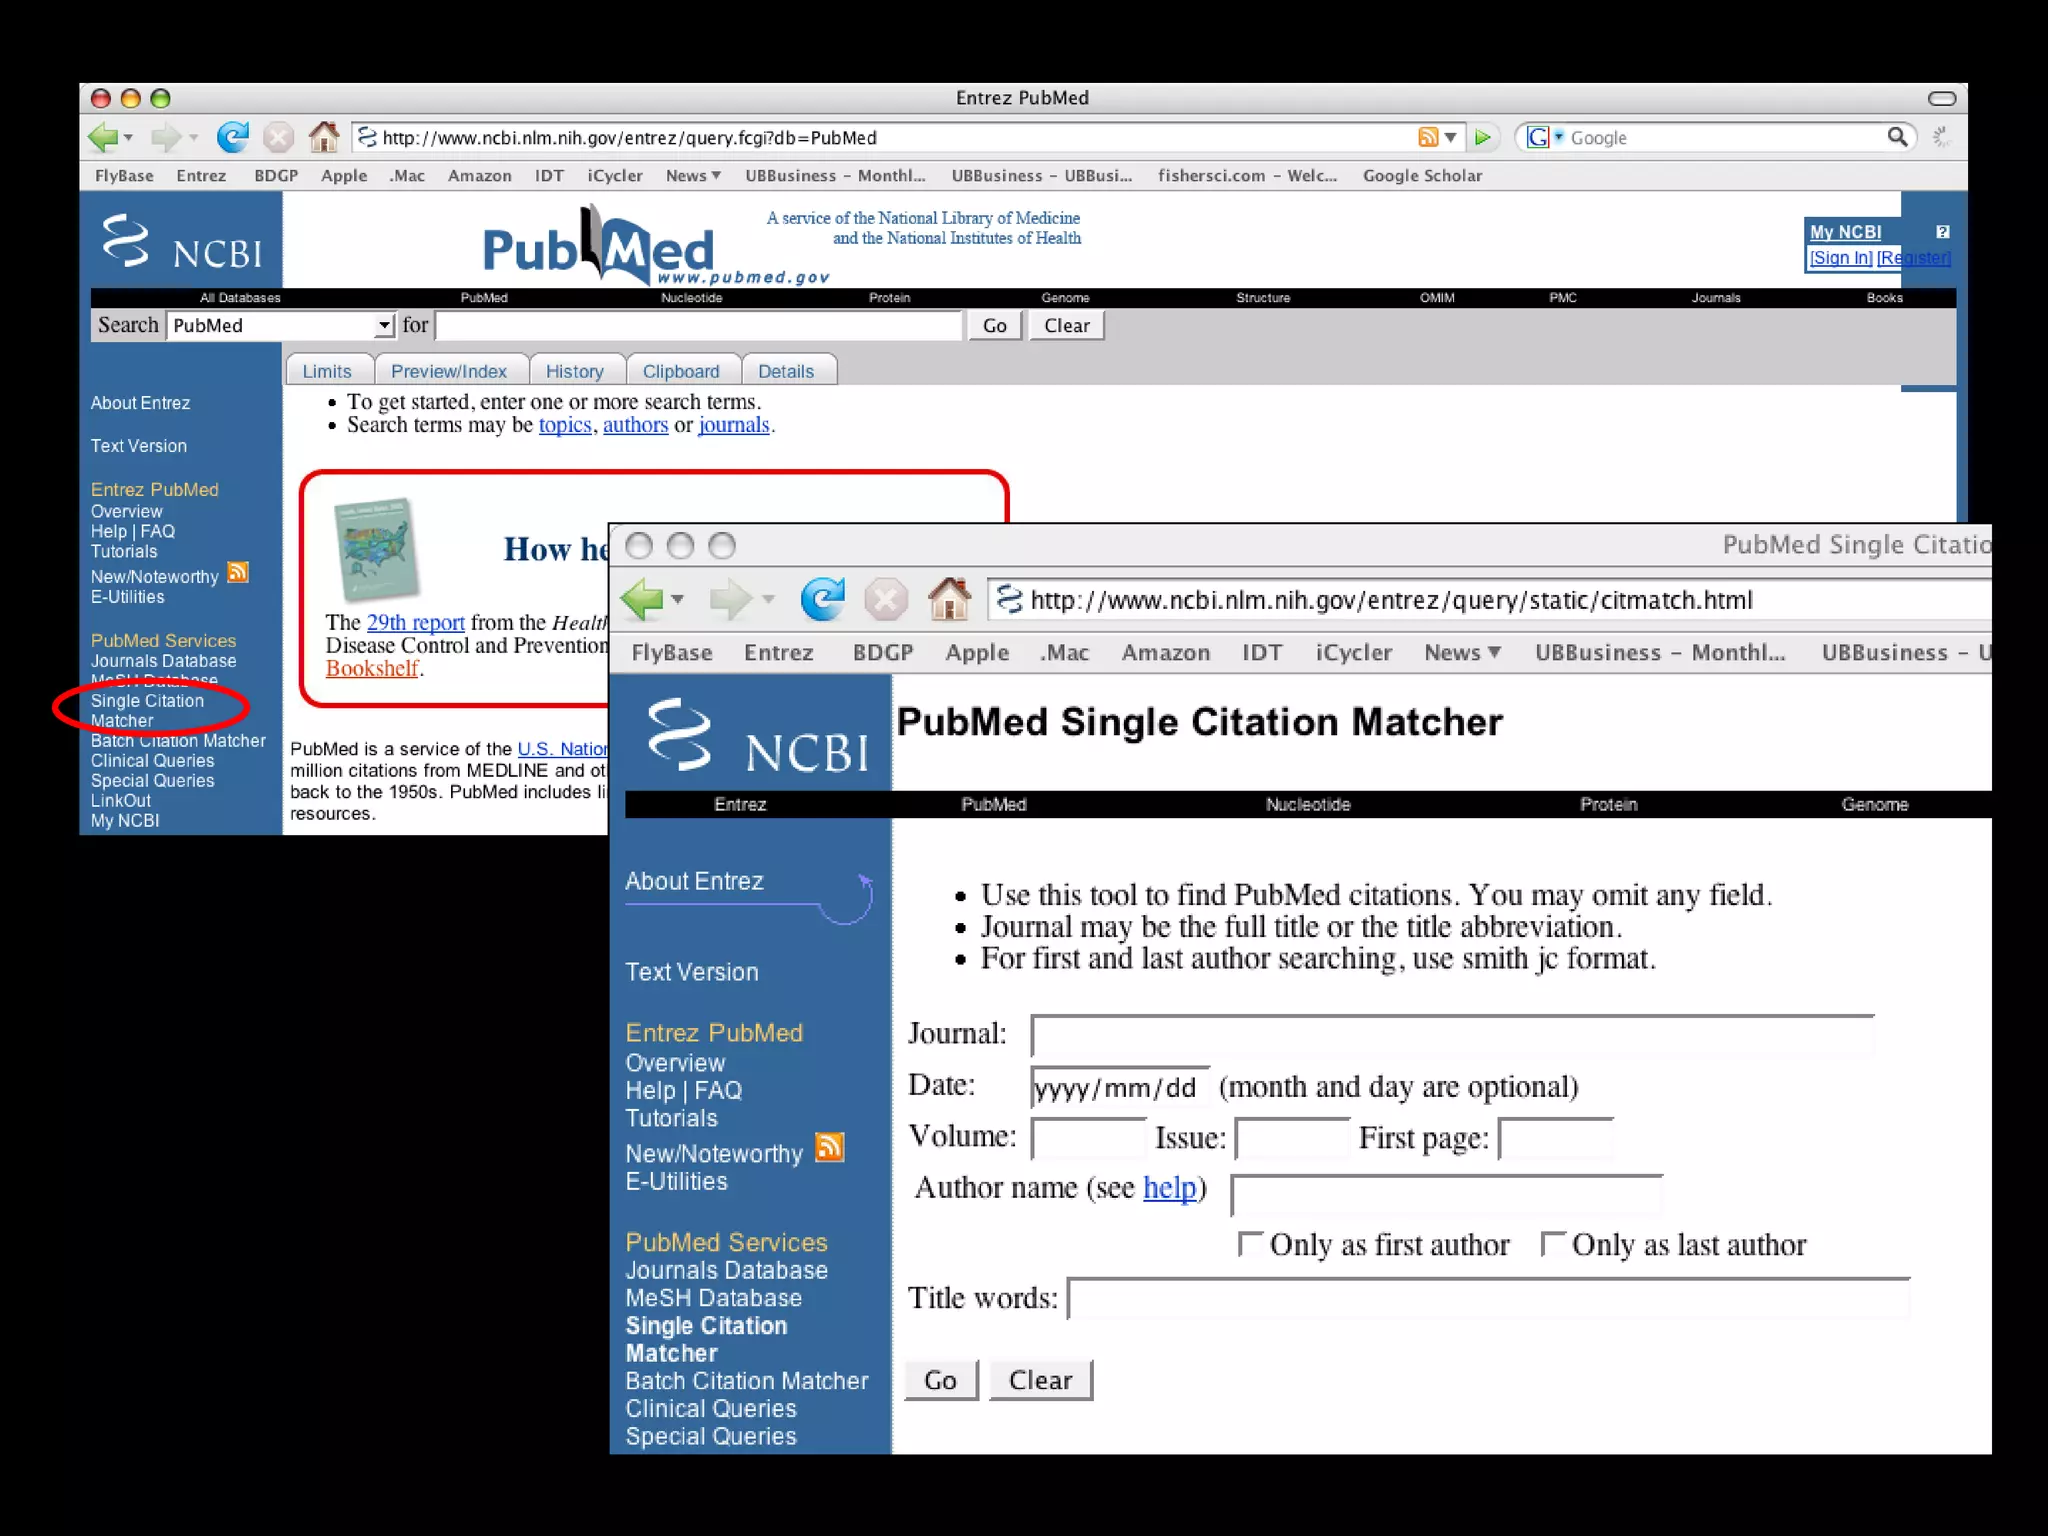
Task: Click into the Journal text field
Action: 1451,1036
